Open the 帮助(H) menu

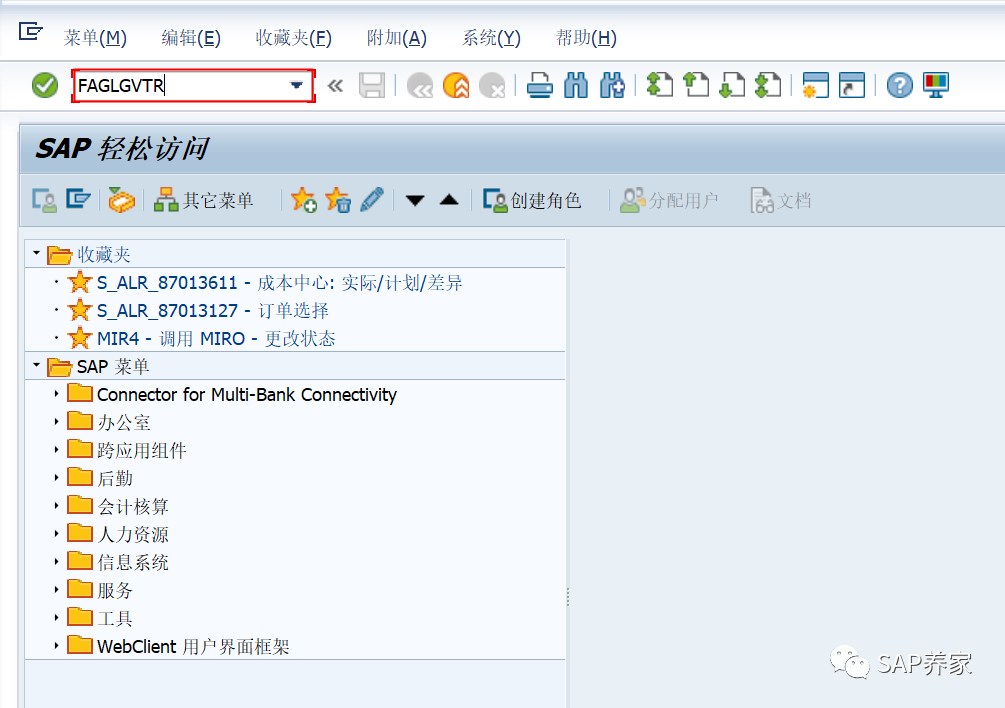click(586, 38)
